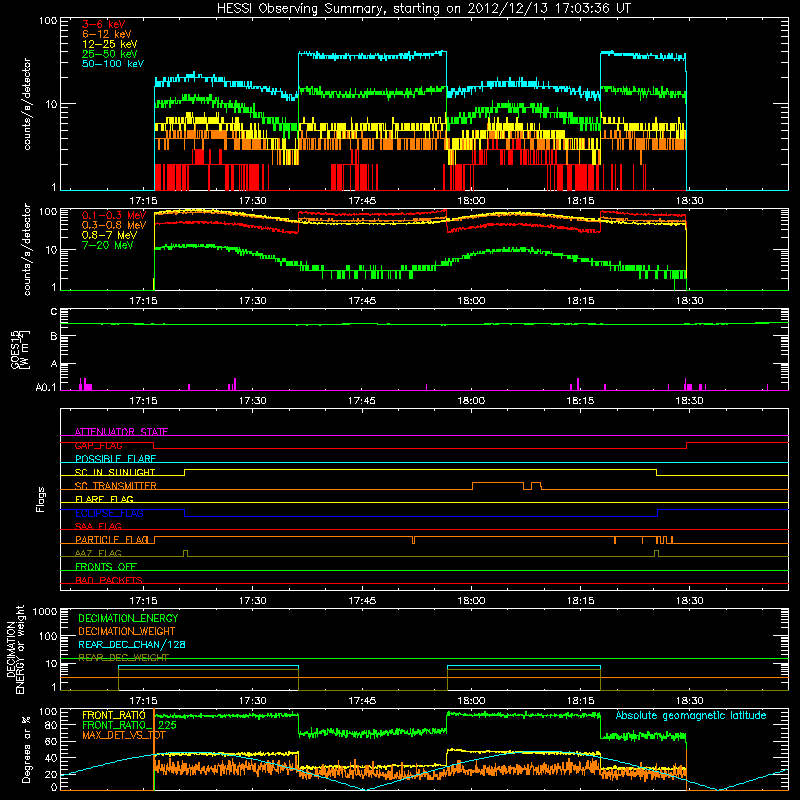This screenshot has height=800, width=800.
Task: Select the FLARE_FLAG label
Action: (x=104, y=499)
